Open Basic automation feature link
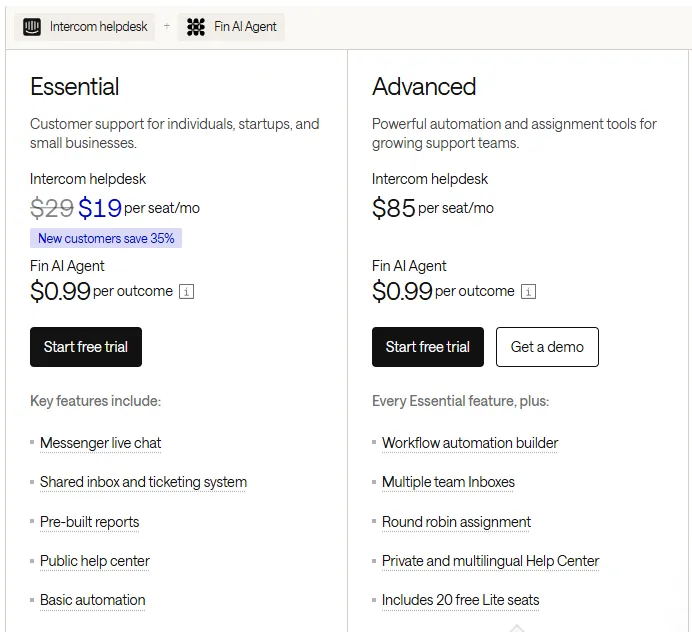This screenshot has width=692, height=632. pyautogui.click(x=93, y=600)
